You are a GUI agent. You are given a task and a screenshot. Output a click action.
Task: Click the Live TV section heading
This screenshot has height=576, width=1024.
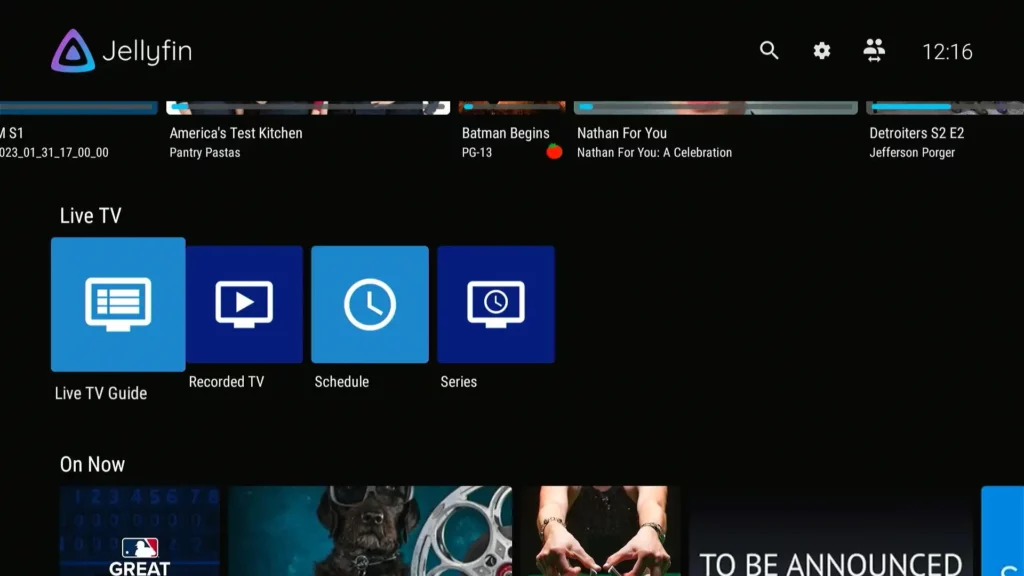pyautogui.click(x=90, y=216)
